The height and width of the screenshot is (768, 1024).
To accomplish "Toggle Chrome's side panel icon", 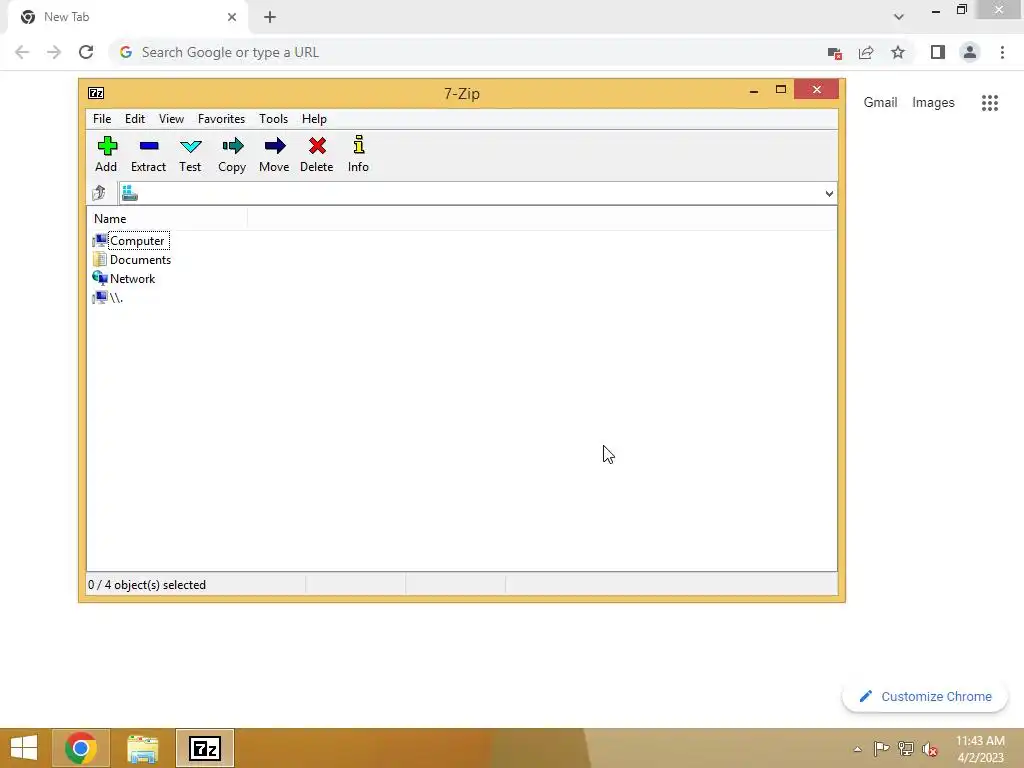I will click(x=938, y=52).
